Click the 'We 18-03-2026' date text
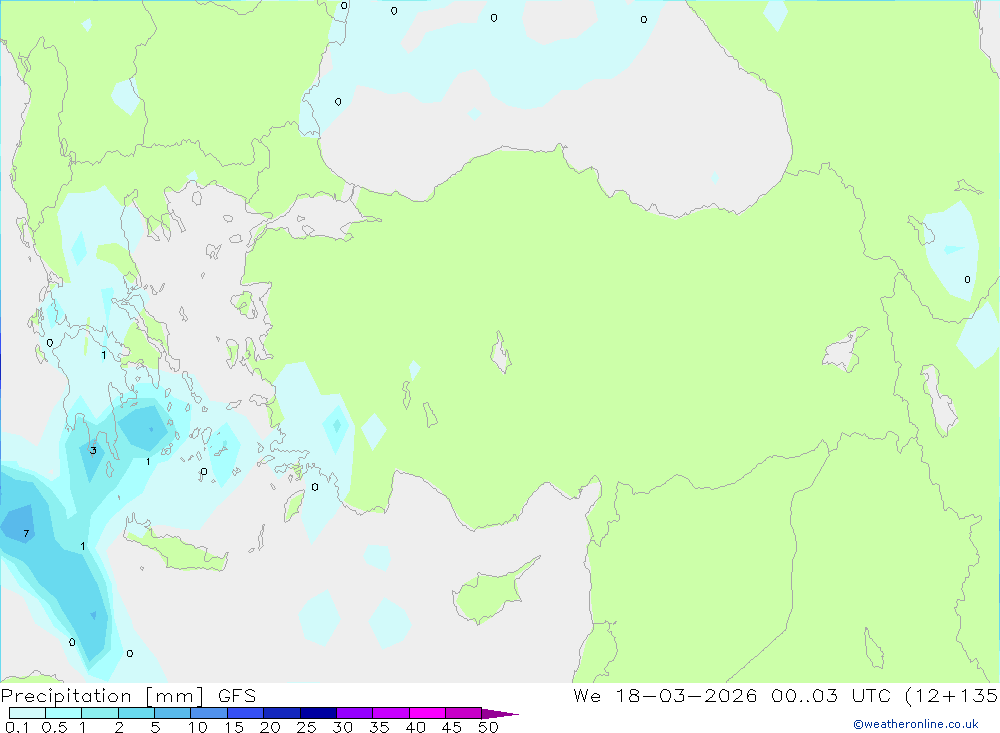The width and height of the screenshot is (1000, 733). 665,696
